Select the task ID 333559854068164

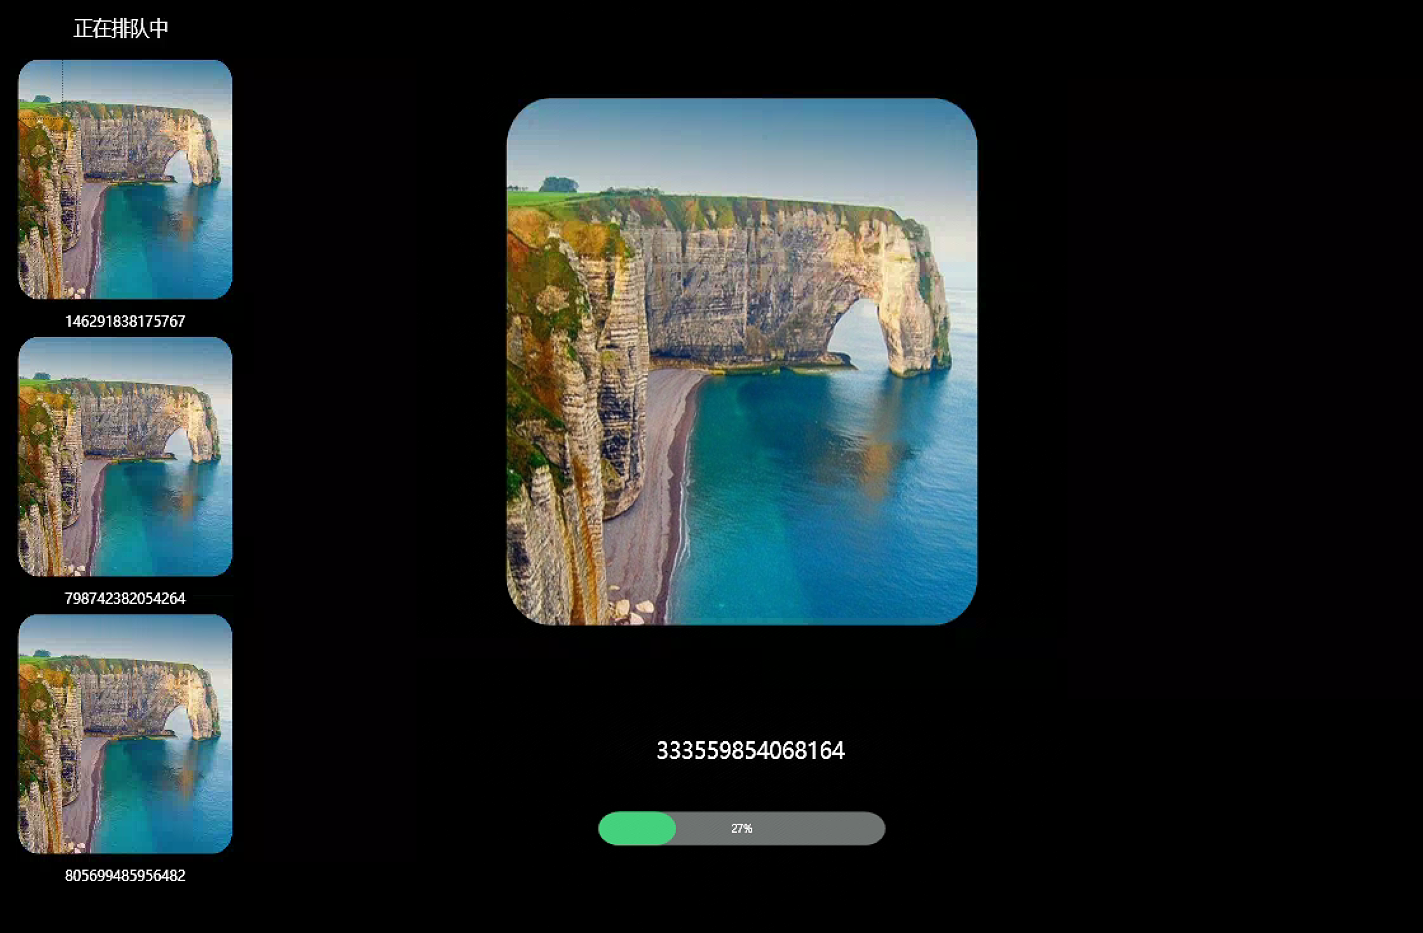tap(750, 750)
